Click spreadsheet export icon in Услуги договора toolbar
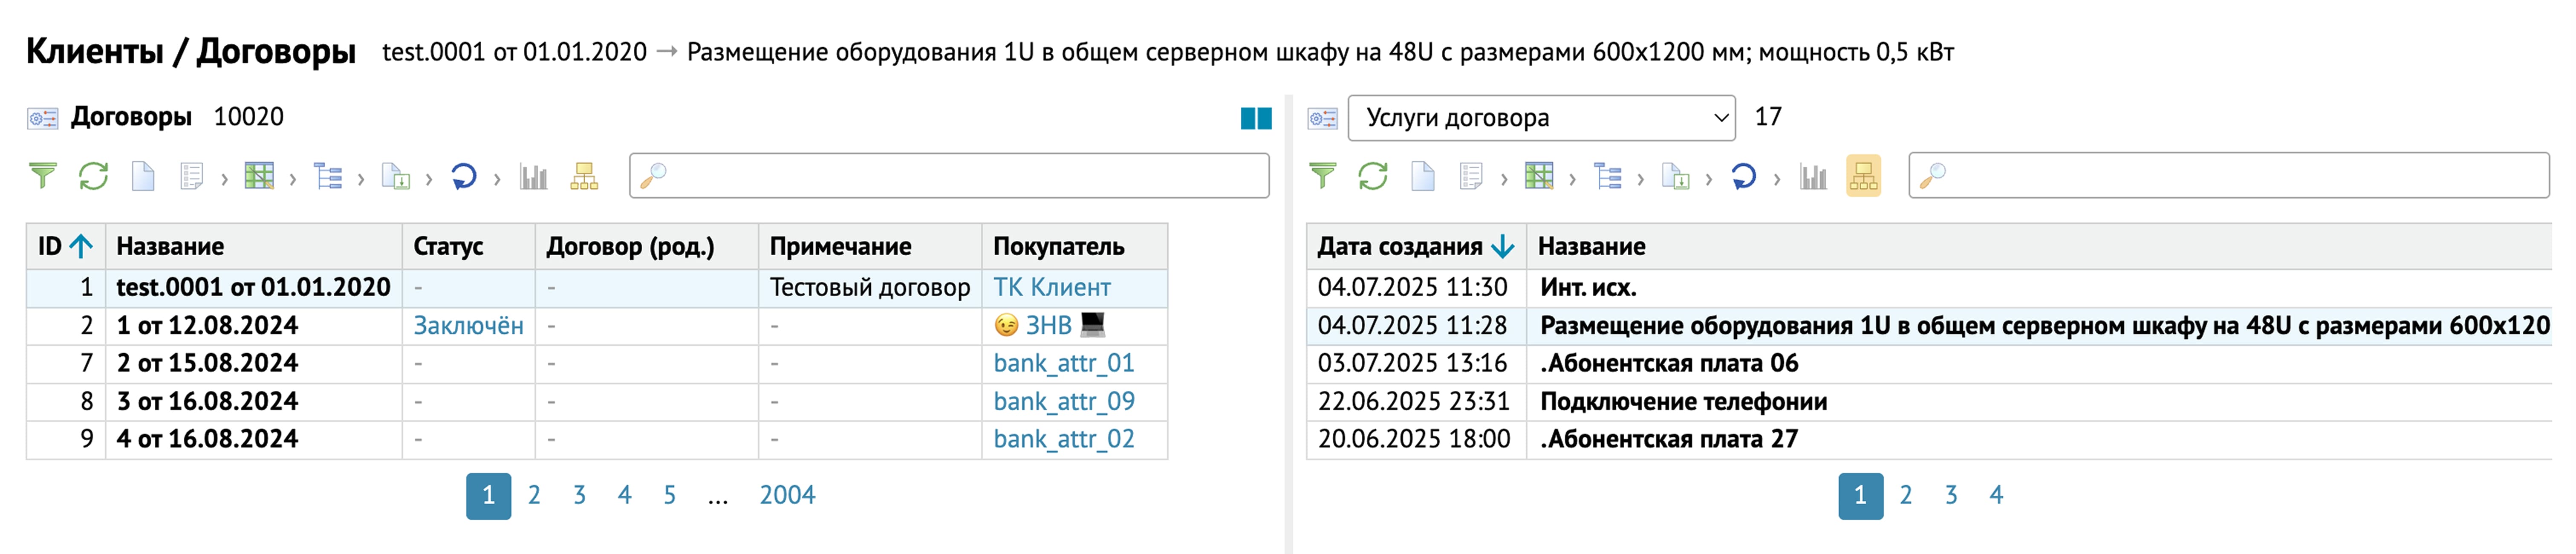The width and height of the screenshot is (2576, 554). 1539,176
